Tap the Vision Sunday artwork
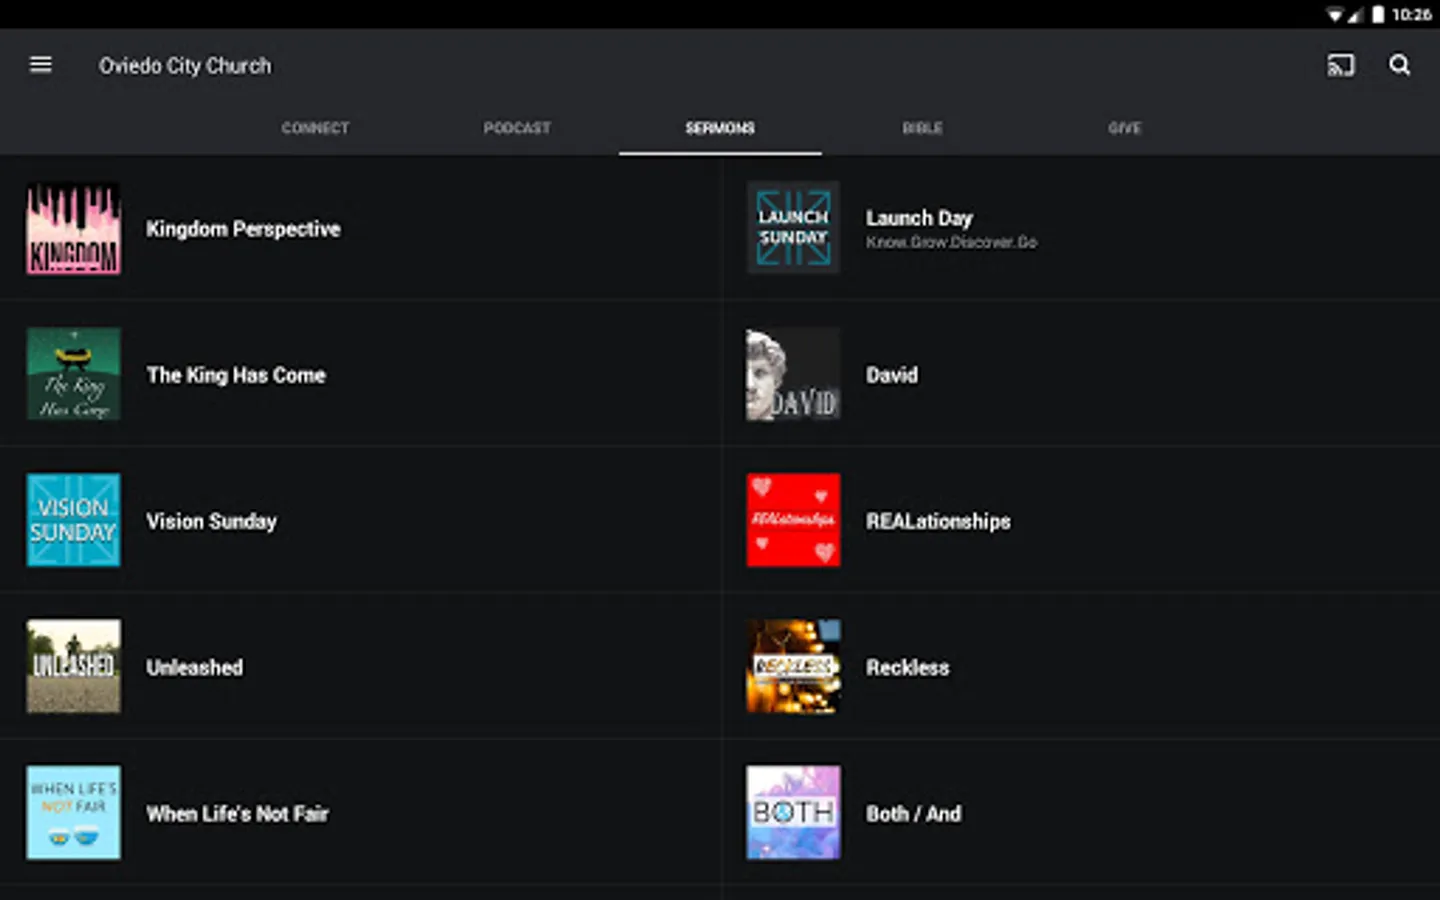 (74, 520)
